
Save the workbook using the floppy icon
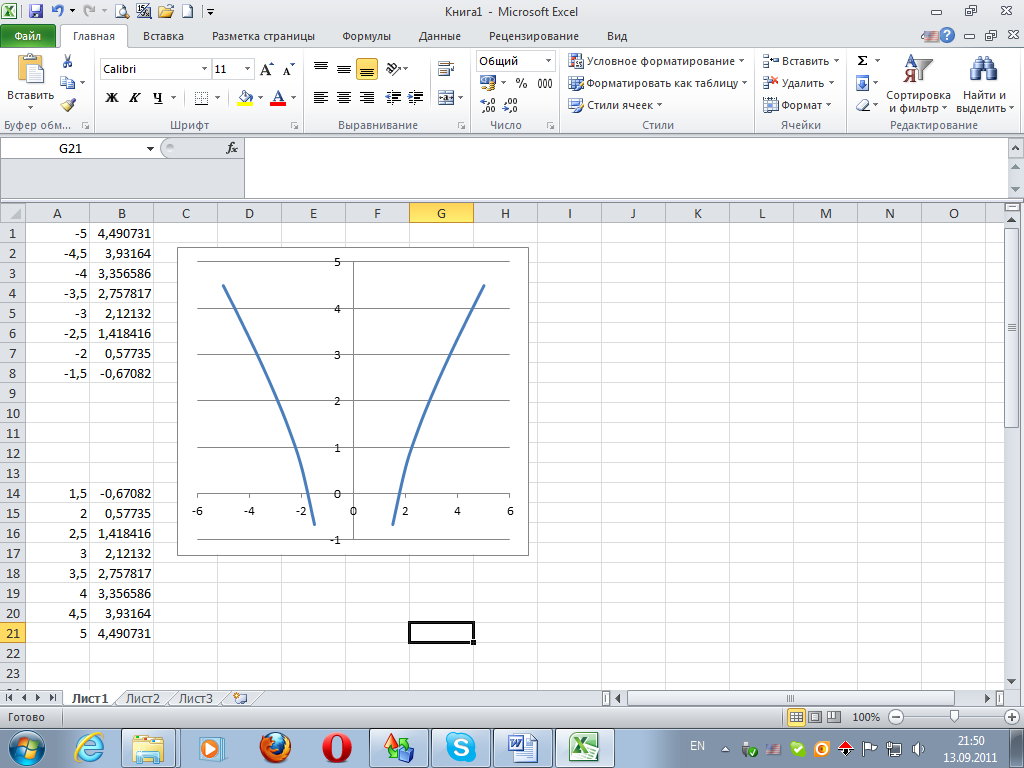[x=36, y=12]
